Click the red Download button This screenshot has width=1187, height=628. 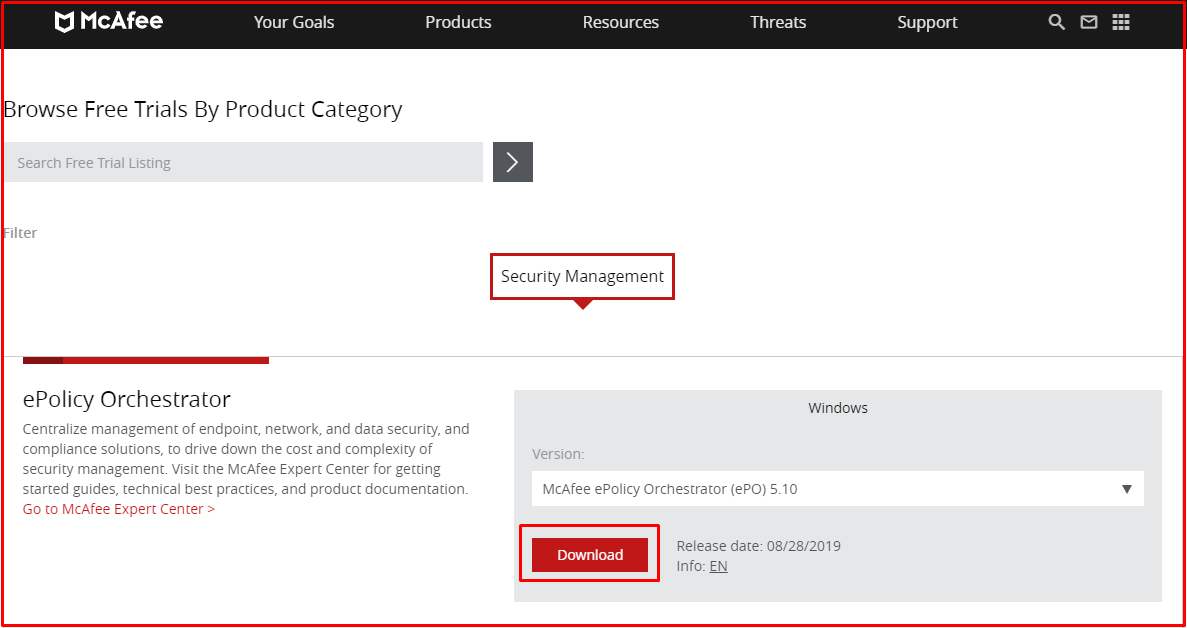(590, 555)
